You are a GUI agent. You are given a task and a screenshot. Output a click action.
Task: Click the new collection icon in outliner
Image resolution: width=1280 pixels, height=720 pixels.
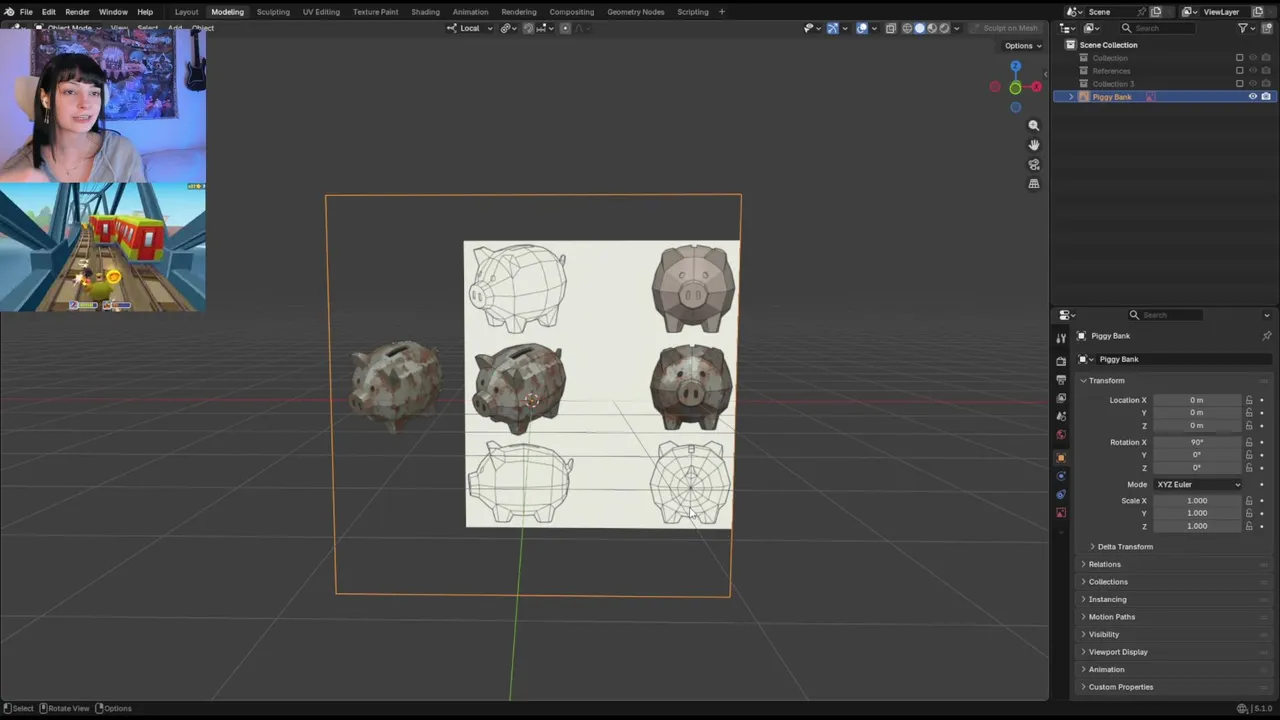1267,28
